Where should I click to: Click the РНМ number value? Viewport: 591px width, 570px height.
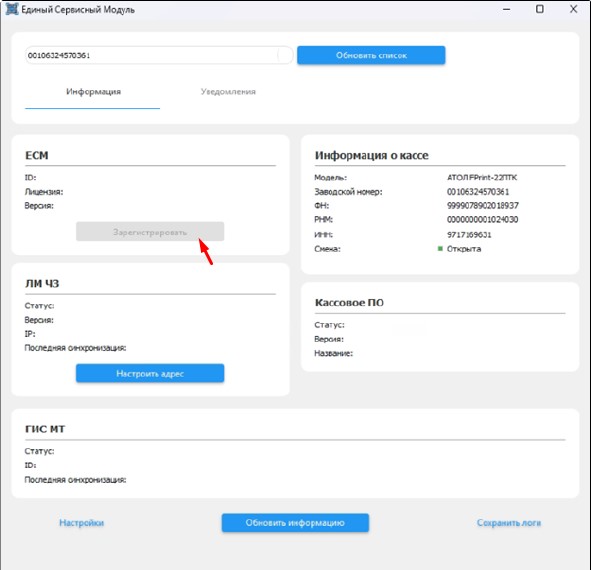[x=482, y=219]
